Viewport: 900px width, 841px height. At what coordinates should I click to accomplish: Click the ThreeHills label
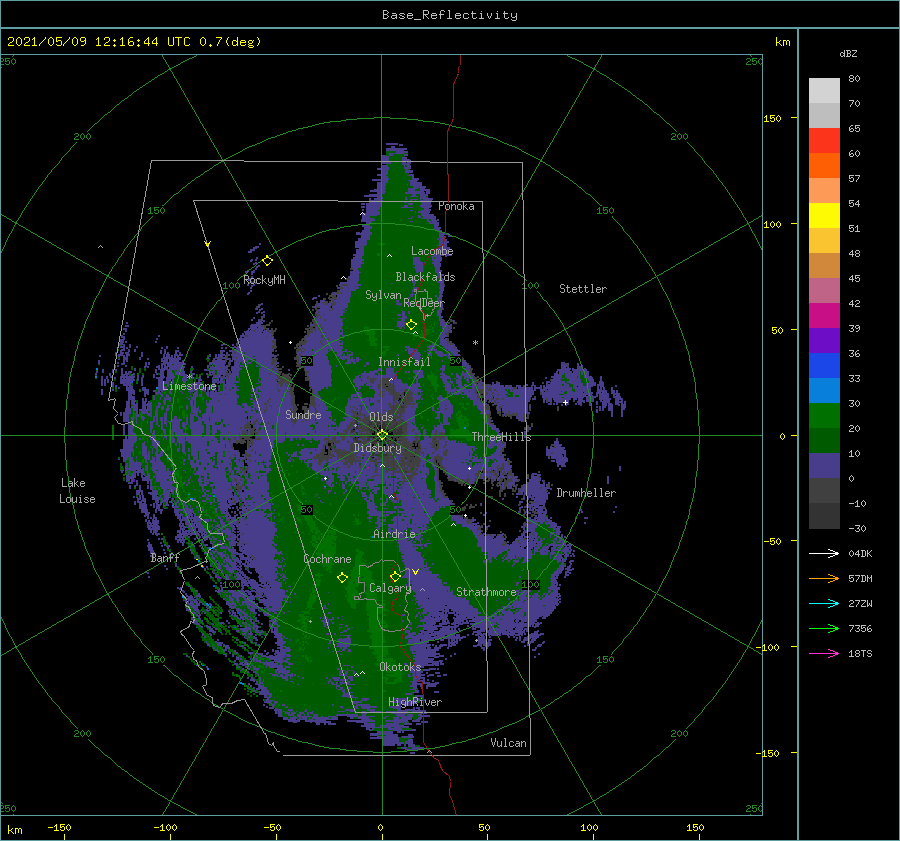tap(502, 437)
